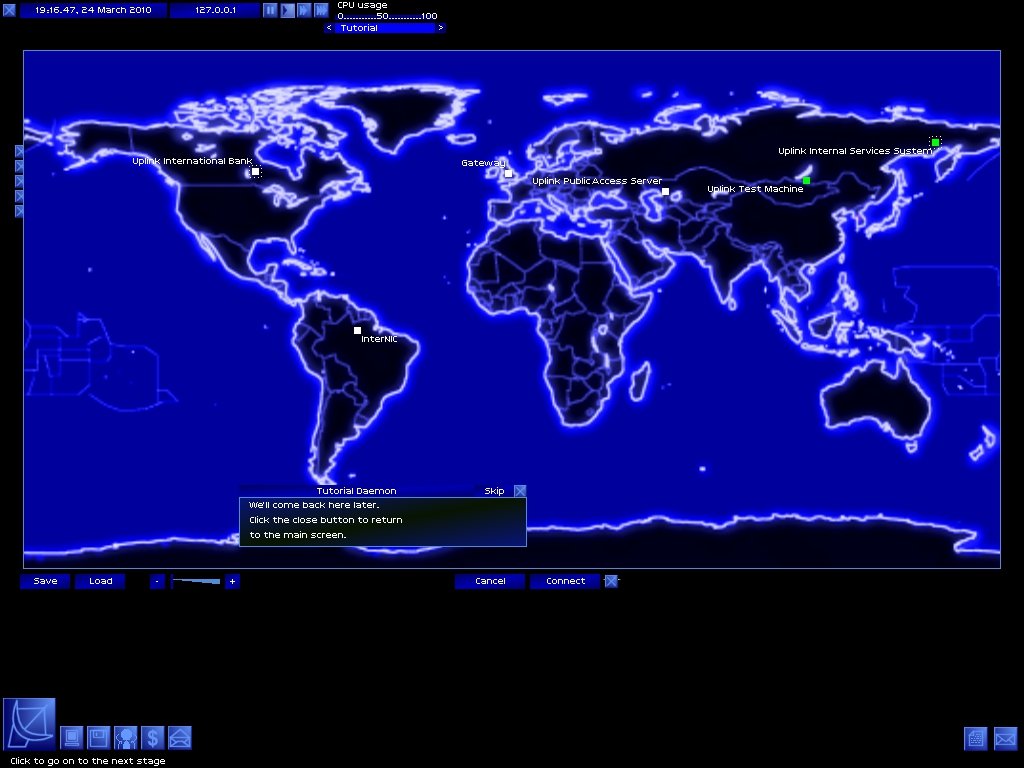Open the received email icon bottom right
The width and height of the screenshot is (1024, 768).
[1006, 739]
